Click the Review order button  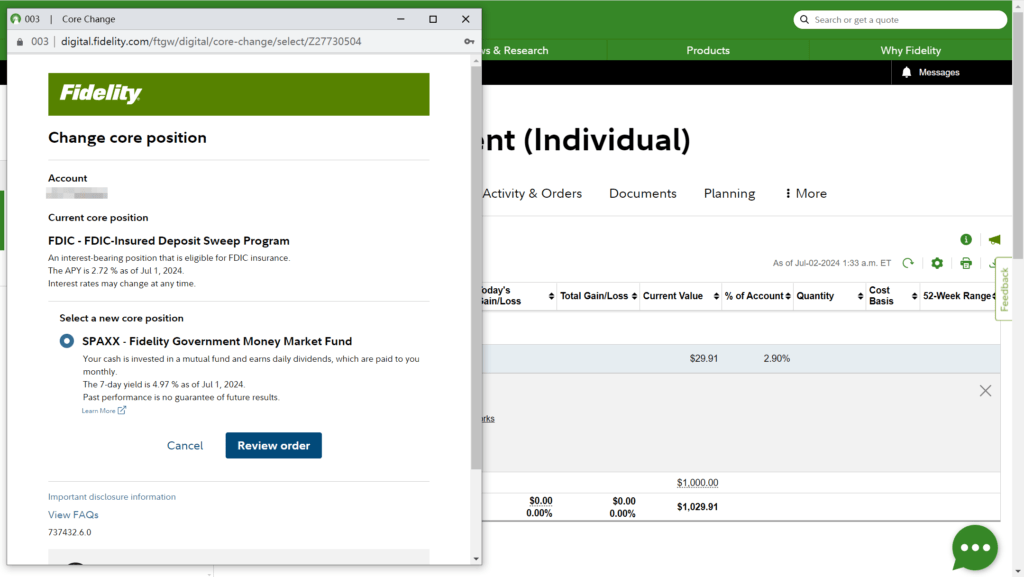pos(274,445)
